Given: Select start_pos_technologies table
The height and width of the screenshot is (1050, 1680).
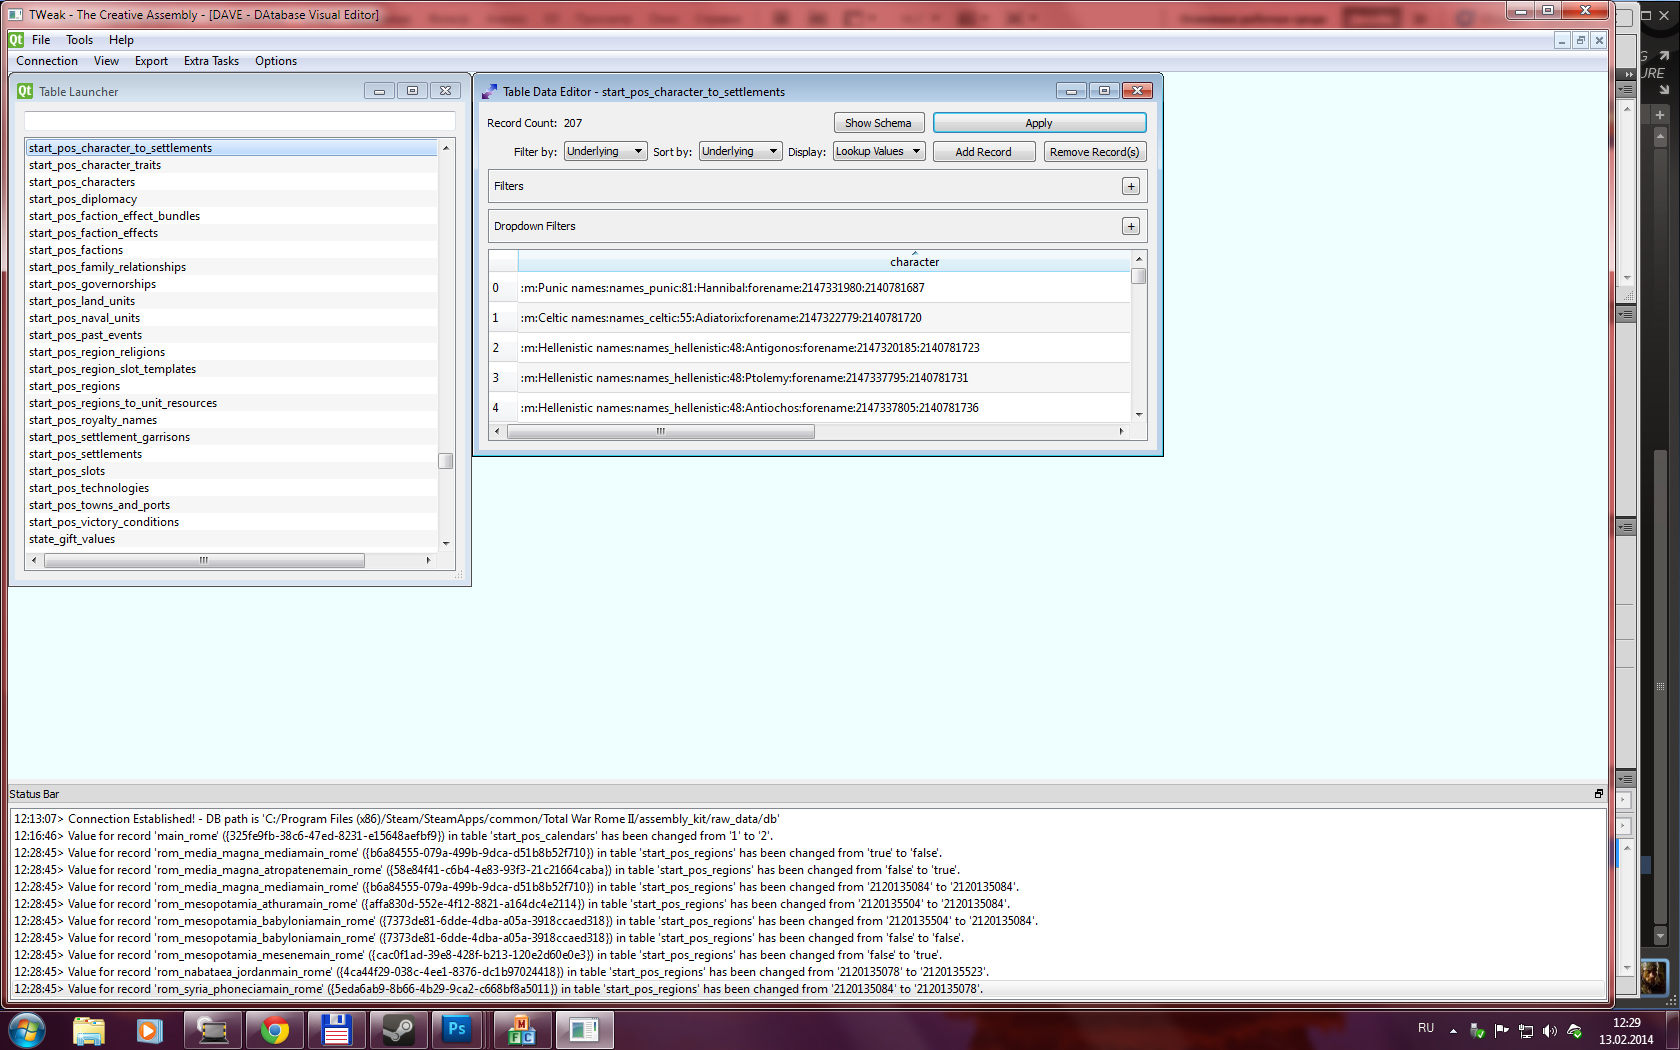Looking at the screenshot, I should click(x=232, y=488).
